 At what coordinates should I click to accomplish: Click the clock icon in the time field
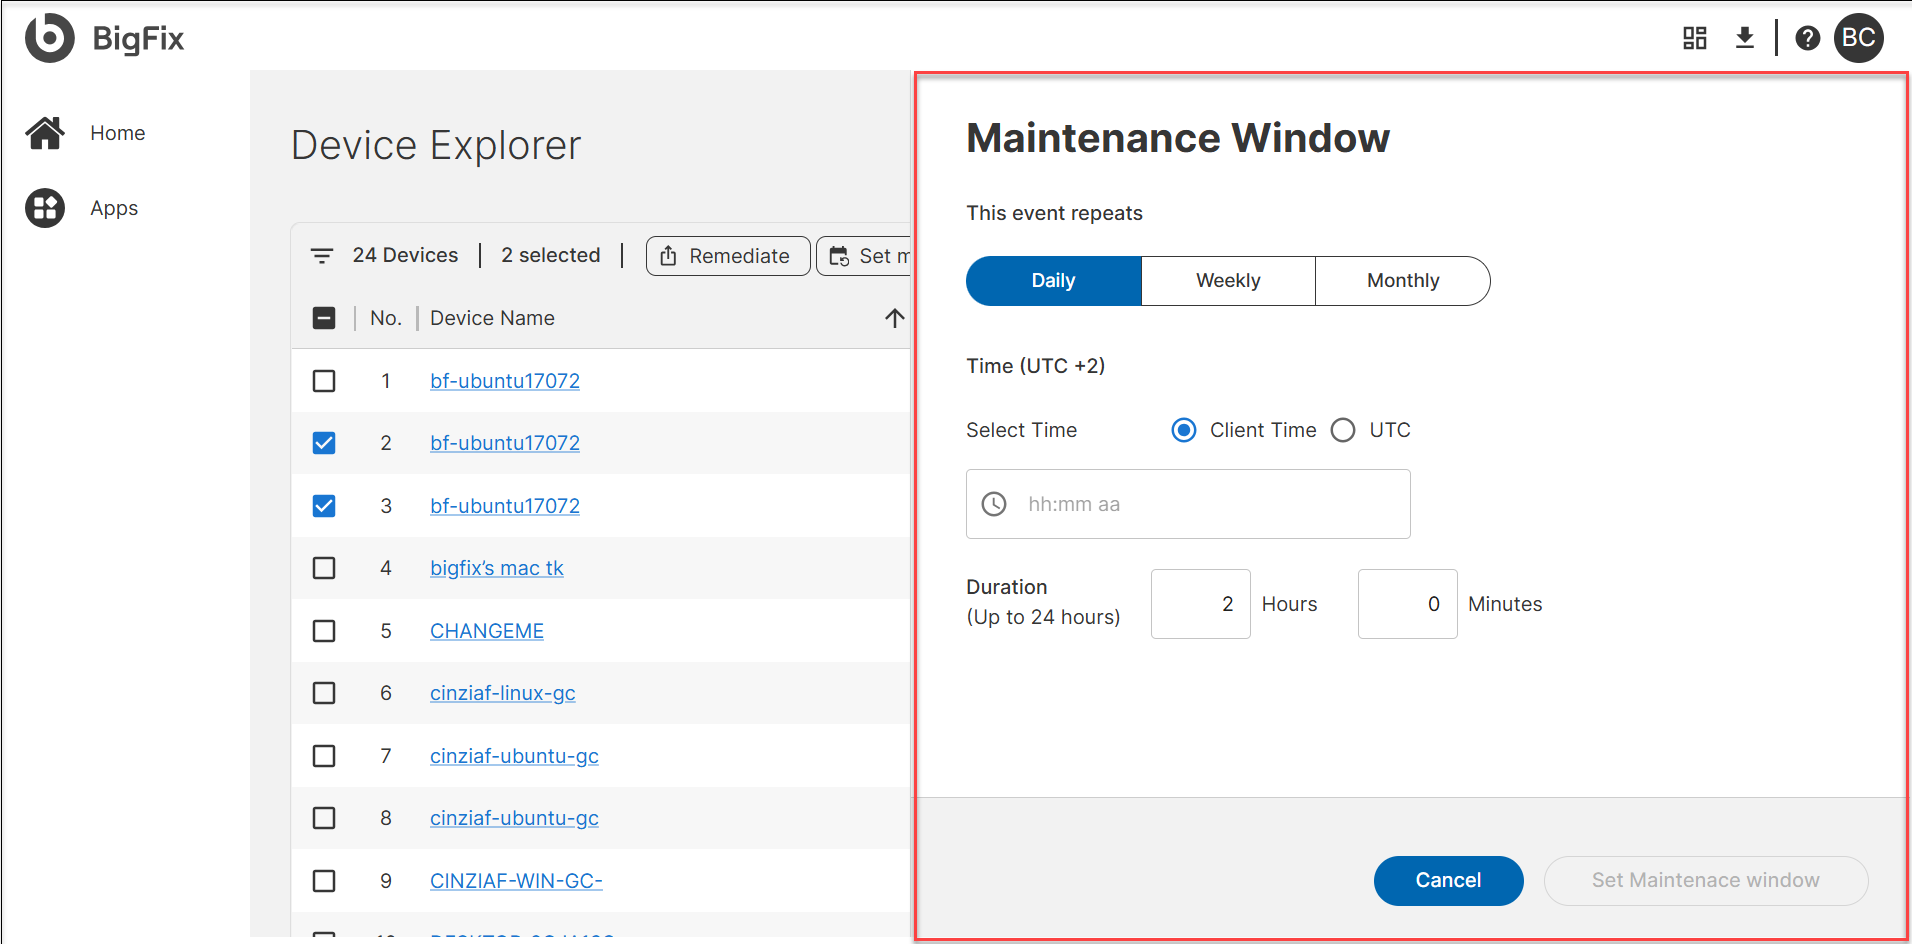(993, 503)
